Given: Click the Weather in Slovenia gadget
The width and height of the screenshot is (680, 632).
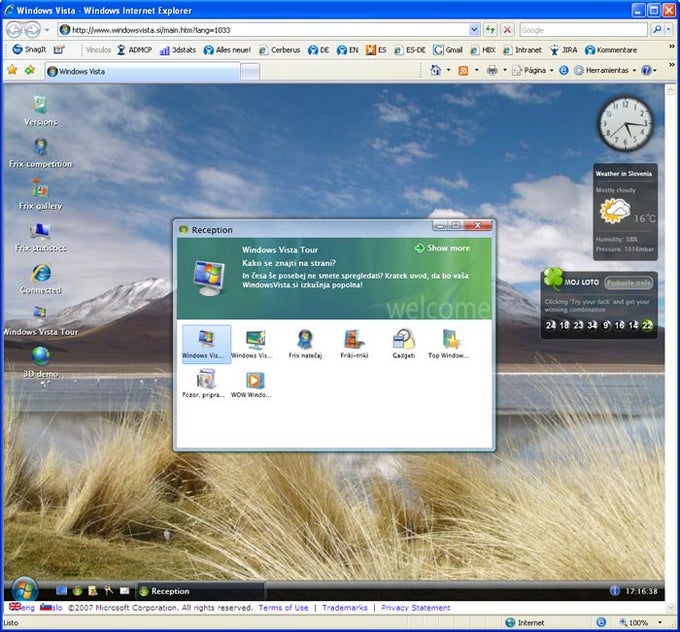Looking at the screenshot, I should 625,212.
